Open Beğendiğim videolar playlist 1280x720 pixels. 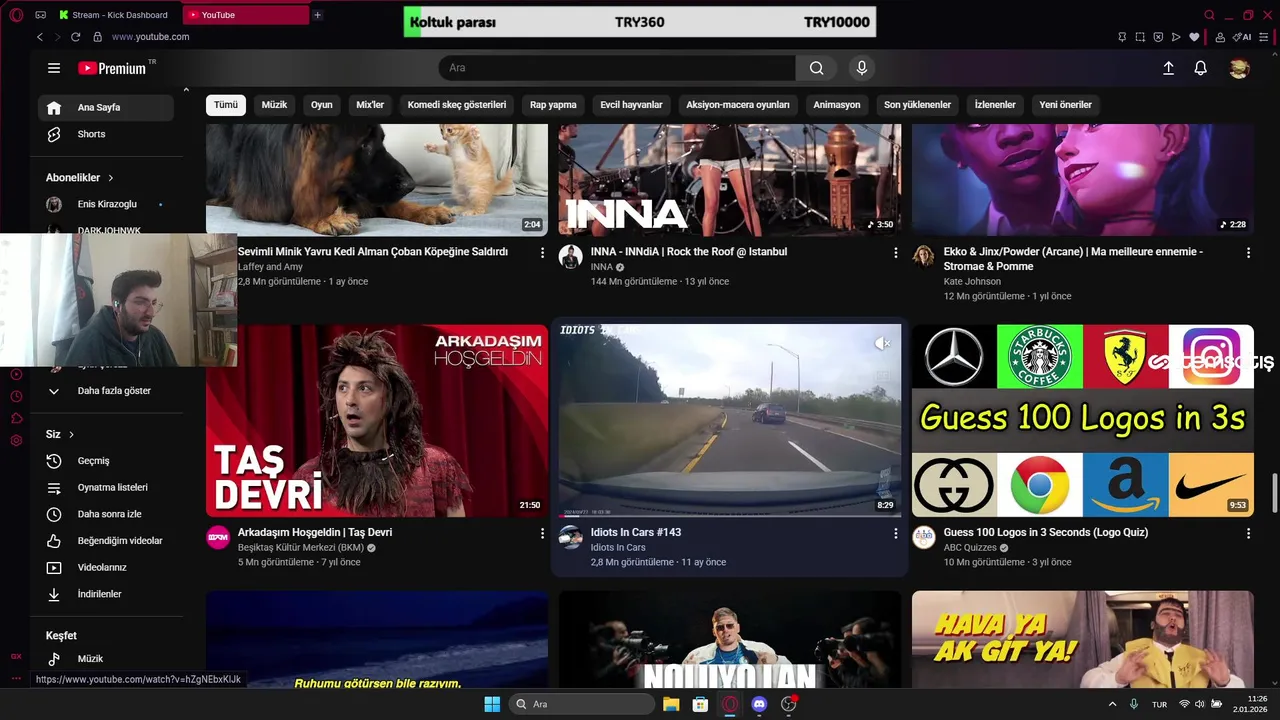tap(106, 541)
